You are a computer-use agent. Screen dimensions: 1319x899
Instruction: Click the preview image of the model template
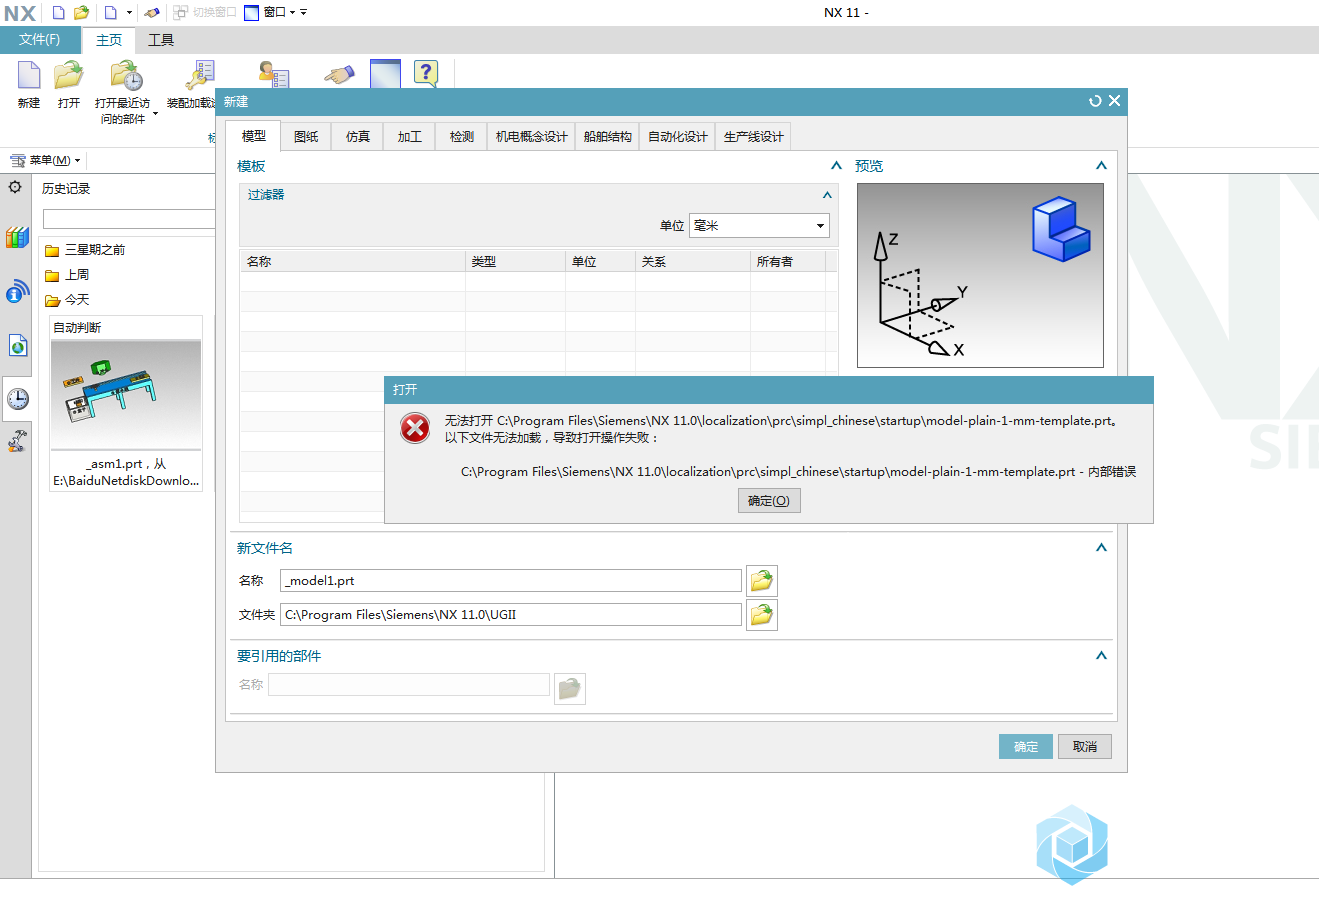[x=980, y=275]
